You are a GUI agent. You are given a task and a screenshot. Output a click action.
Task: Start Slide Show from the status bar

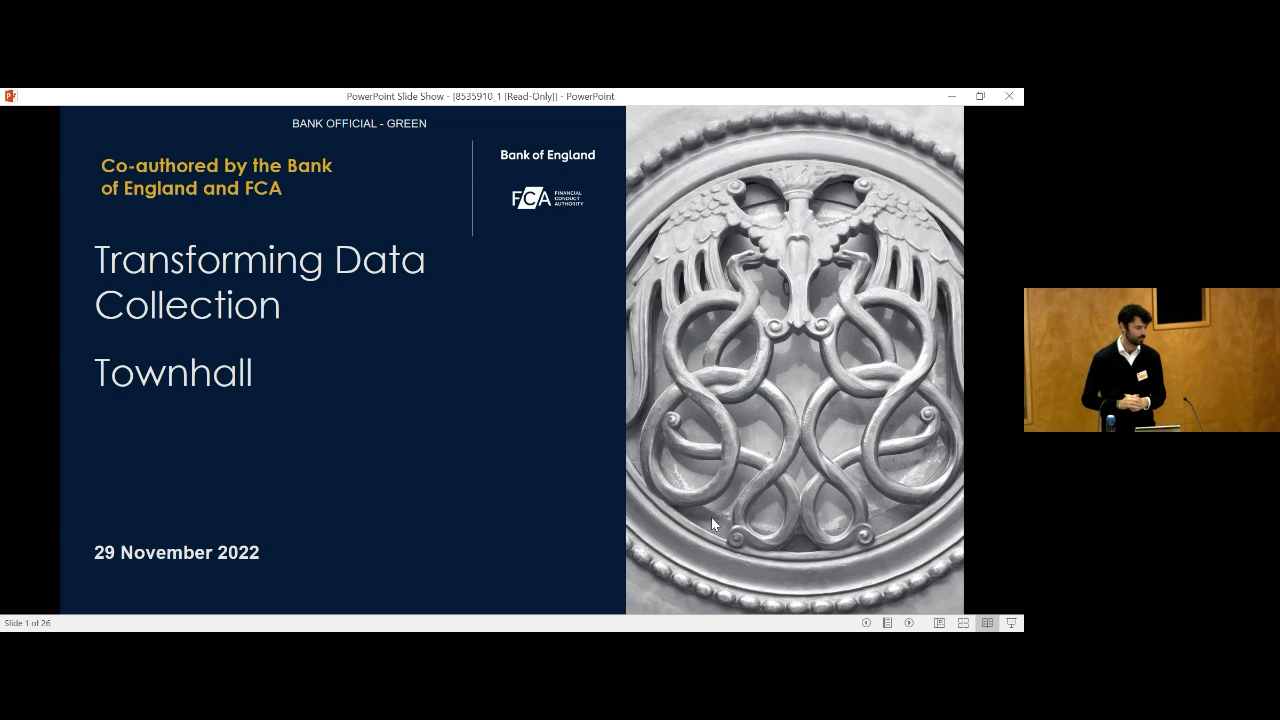[1011, 623]
